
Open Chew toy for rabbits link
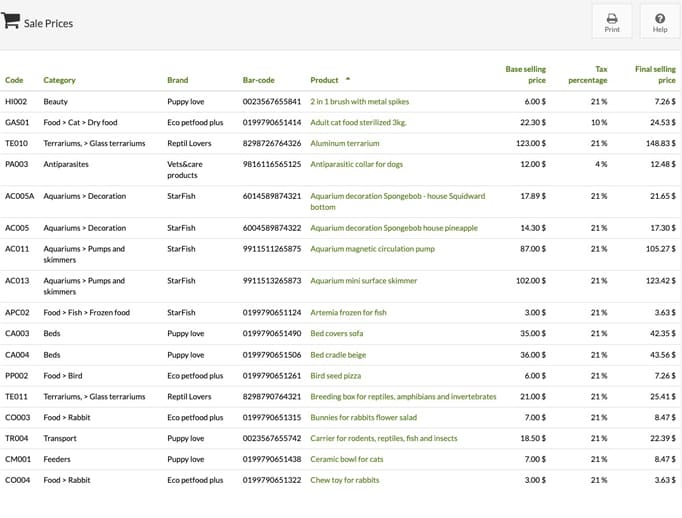point(344,480)
